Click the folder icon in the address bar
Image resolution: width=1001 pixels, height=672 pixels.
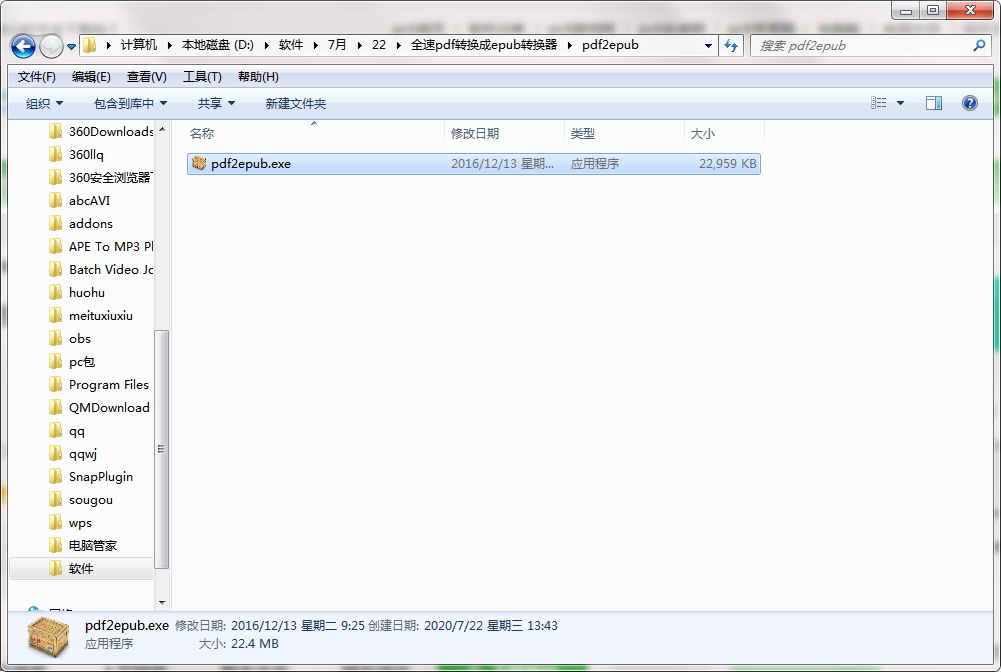(90, 45)
